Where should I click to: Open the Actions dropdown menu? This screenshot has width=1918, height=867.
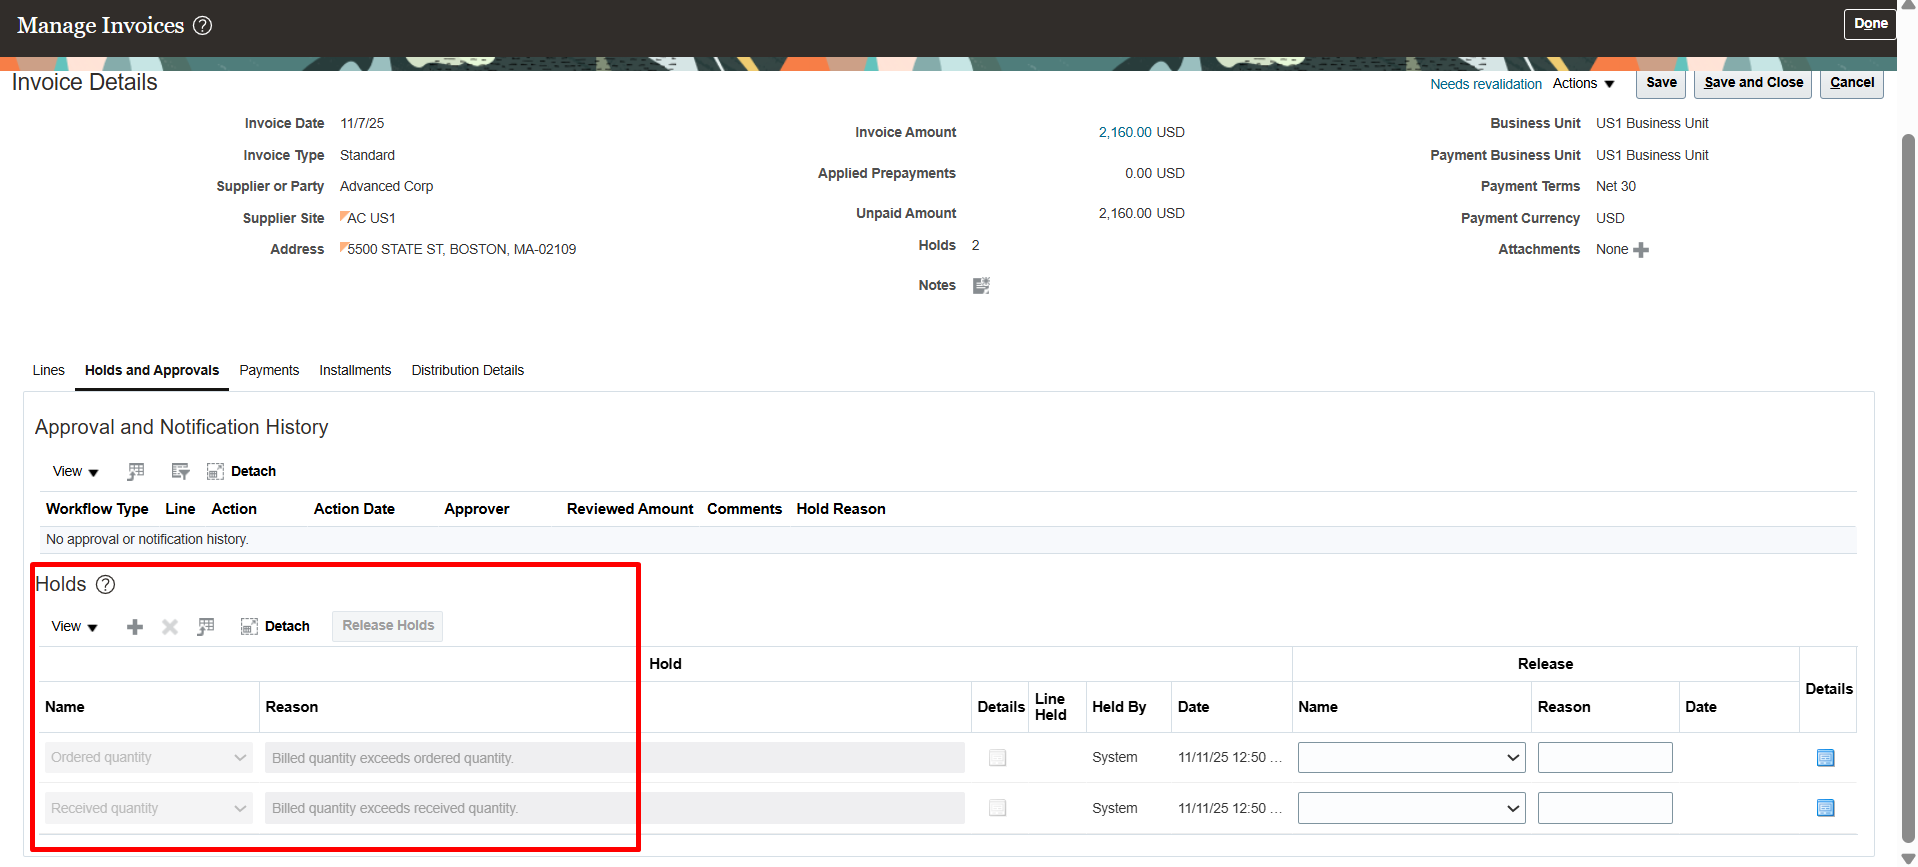pyautogui.click(x=1583, y=84)
